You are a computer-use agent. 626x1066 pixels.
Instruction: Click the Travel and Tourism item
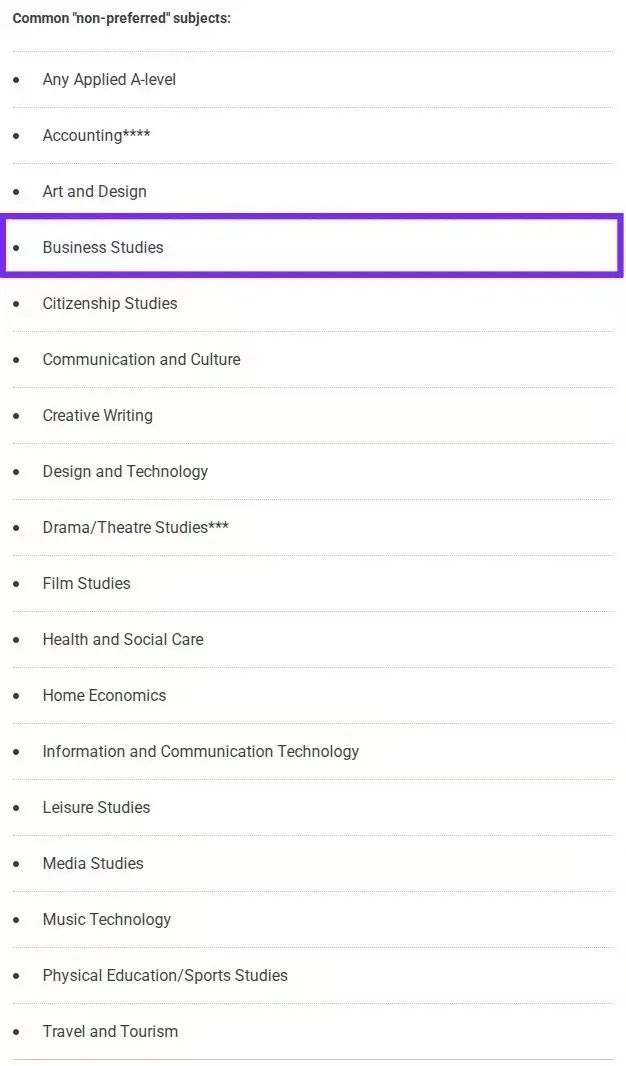[110, 1031]
